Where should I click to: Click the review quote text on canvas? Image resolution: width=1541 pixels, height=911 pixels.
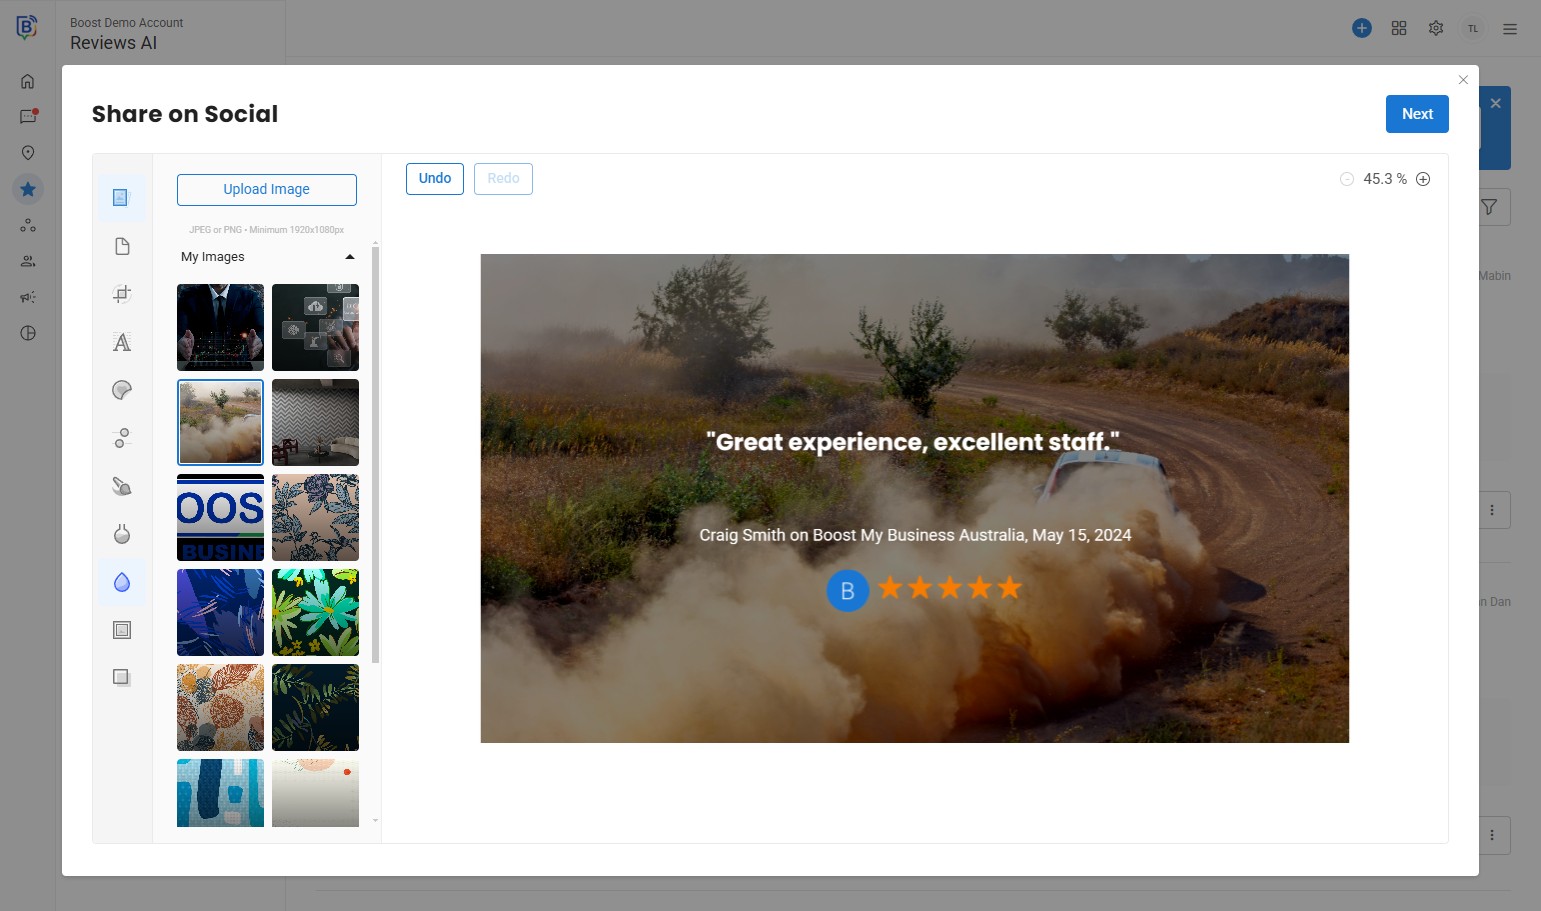click(x=913, y=442)
